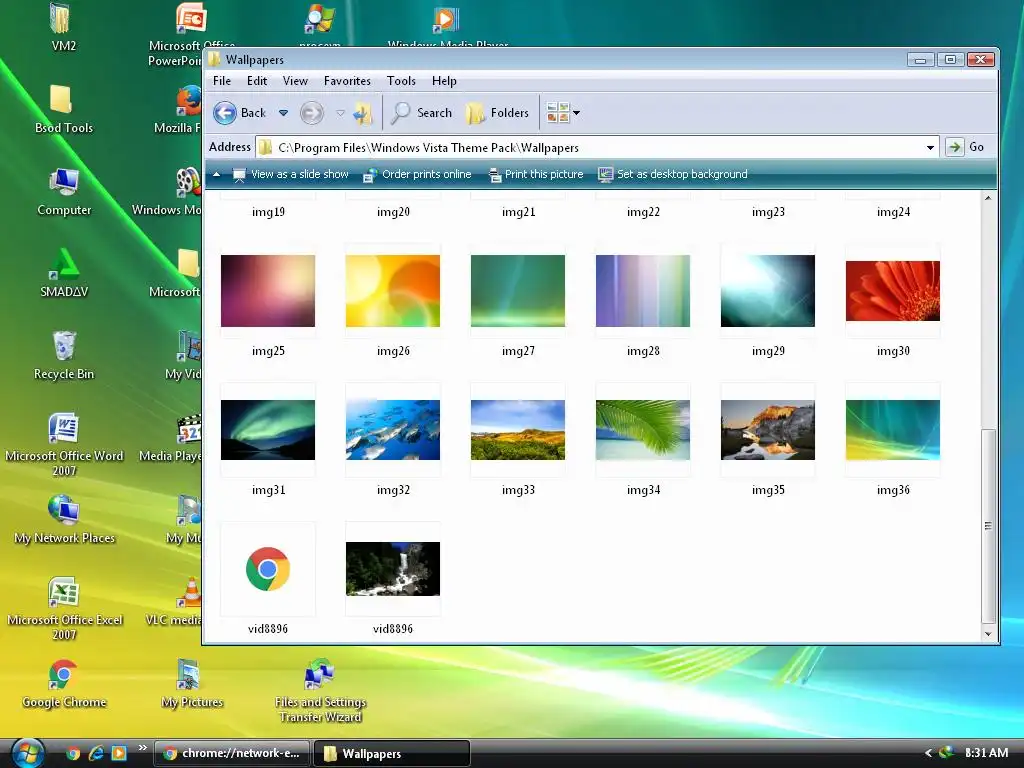1024x768 pixels.
Task: Click the img19 file name
Action: 268,212
